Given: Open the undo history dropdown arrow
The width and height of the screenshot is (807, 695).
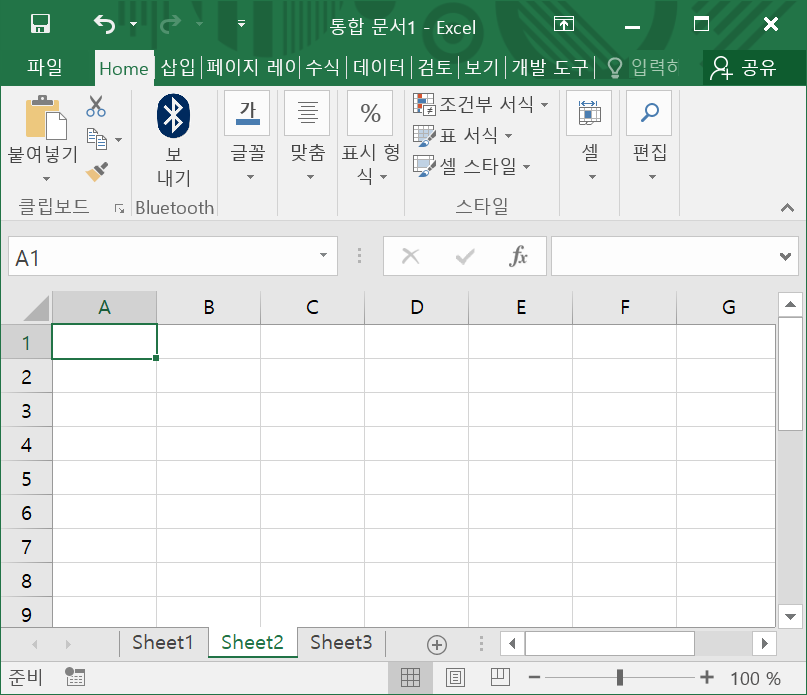Looking at the screenshot, I should point(133,24).
